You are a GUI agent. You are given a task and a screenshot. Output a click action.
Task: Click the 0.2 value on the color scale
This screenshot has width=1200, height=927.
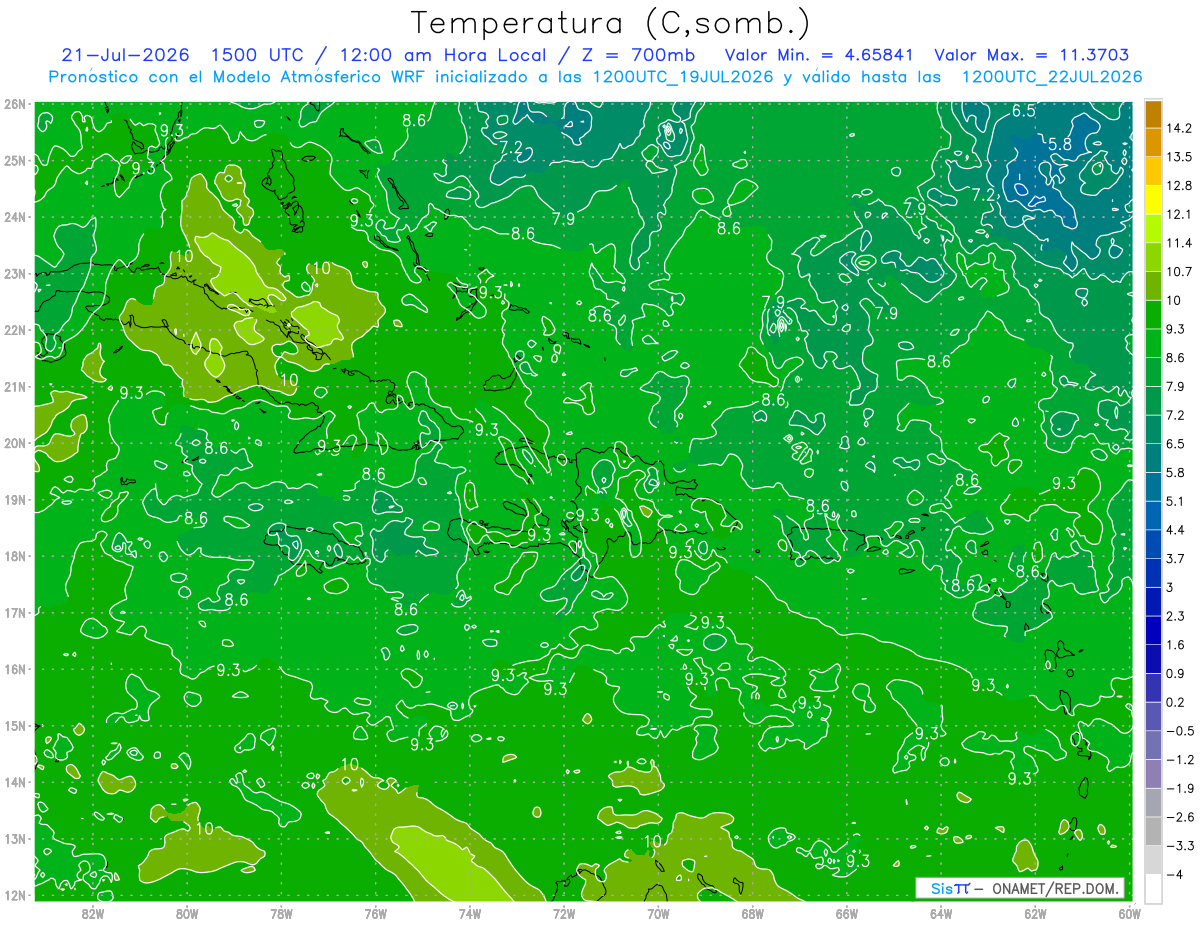tap(1176, 702)
